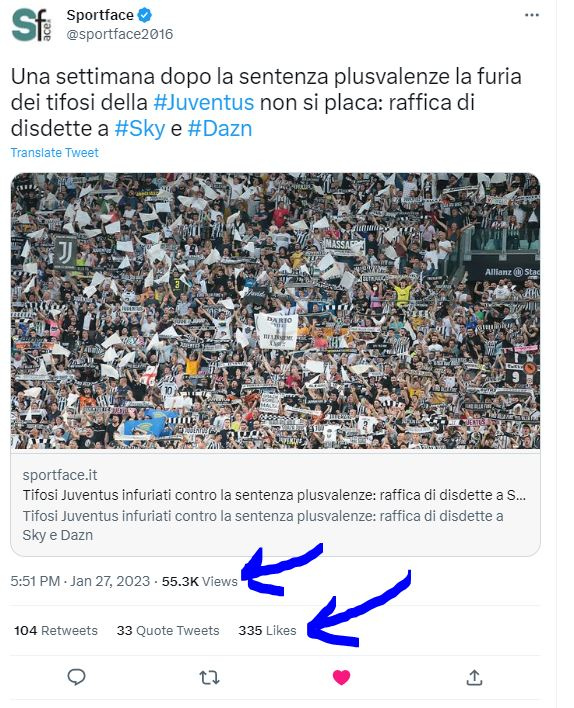Screen dimensions: 574x708
Task: Click the share upload icon
Action: coord(474,677)
